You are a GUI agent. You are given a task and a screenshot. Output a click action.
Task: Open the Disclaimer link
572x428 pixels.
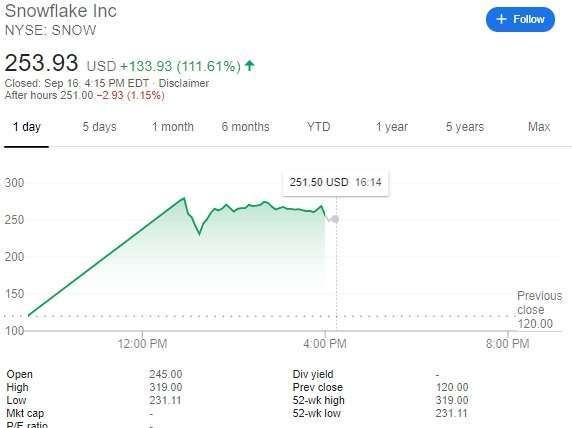(183, 83)
